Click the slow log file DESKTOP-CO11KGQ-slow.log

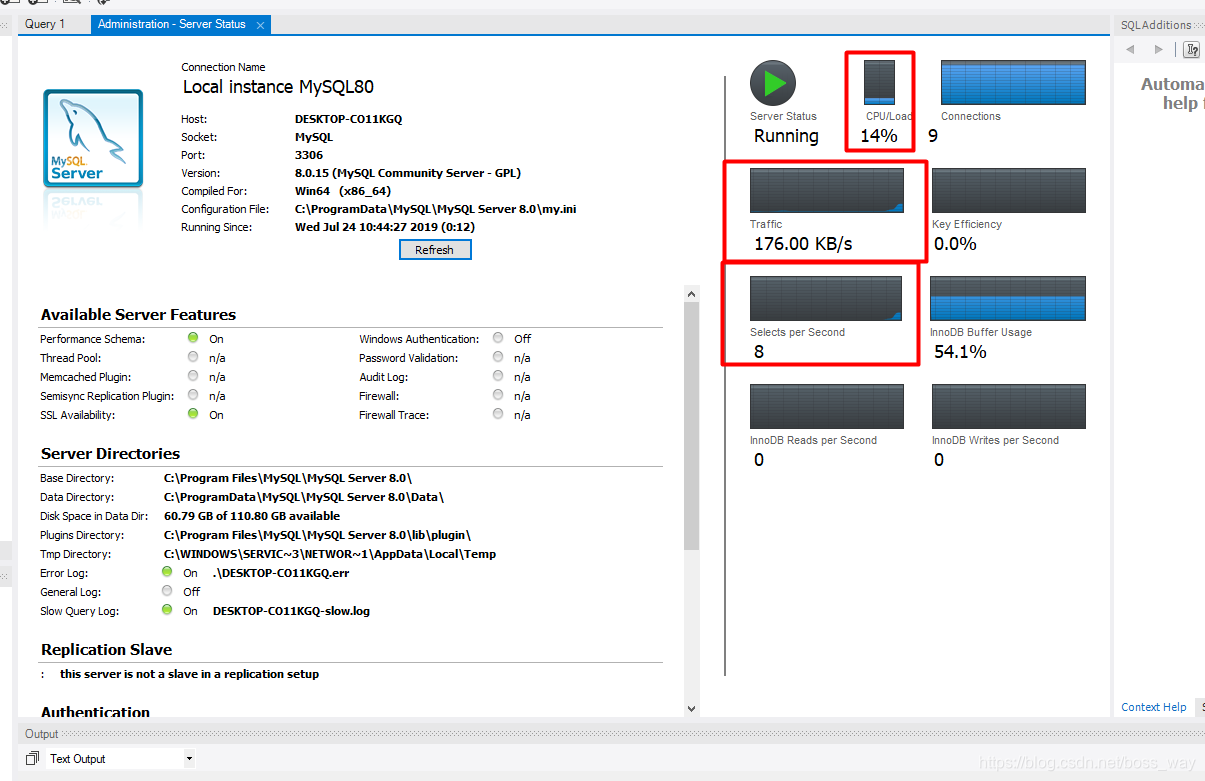[291, 611]
